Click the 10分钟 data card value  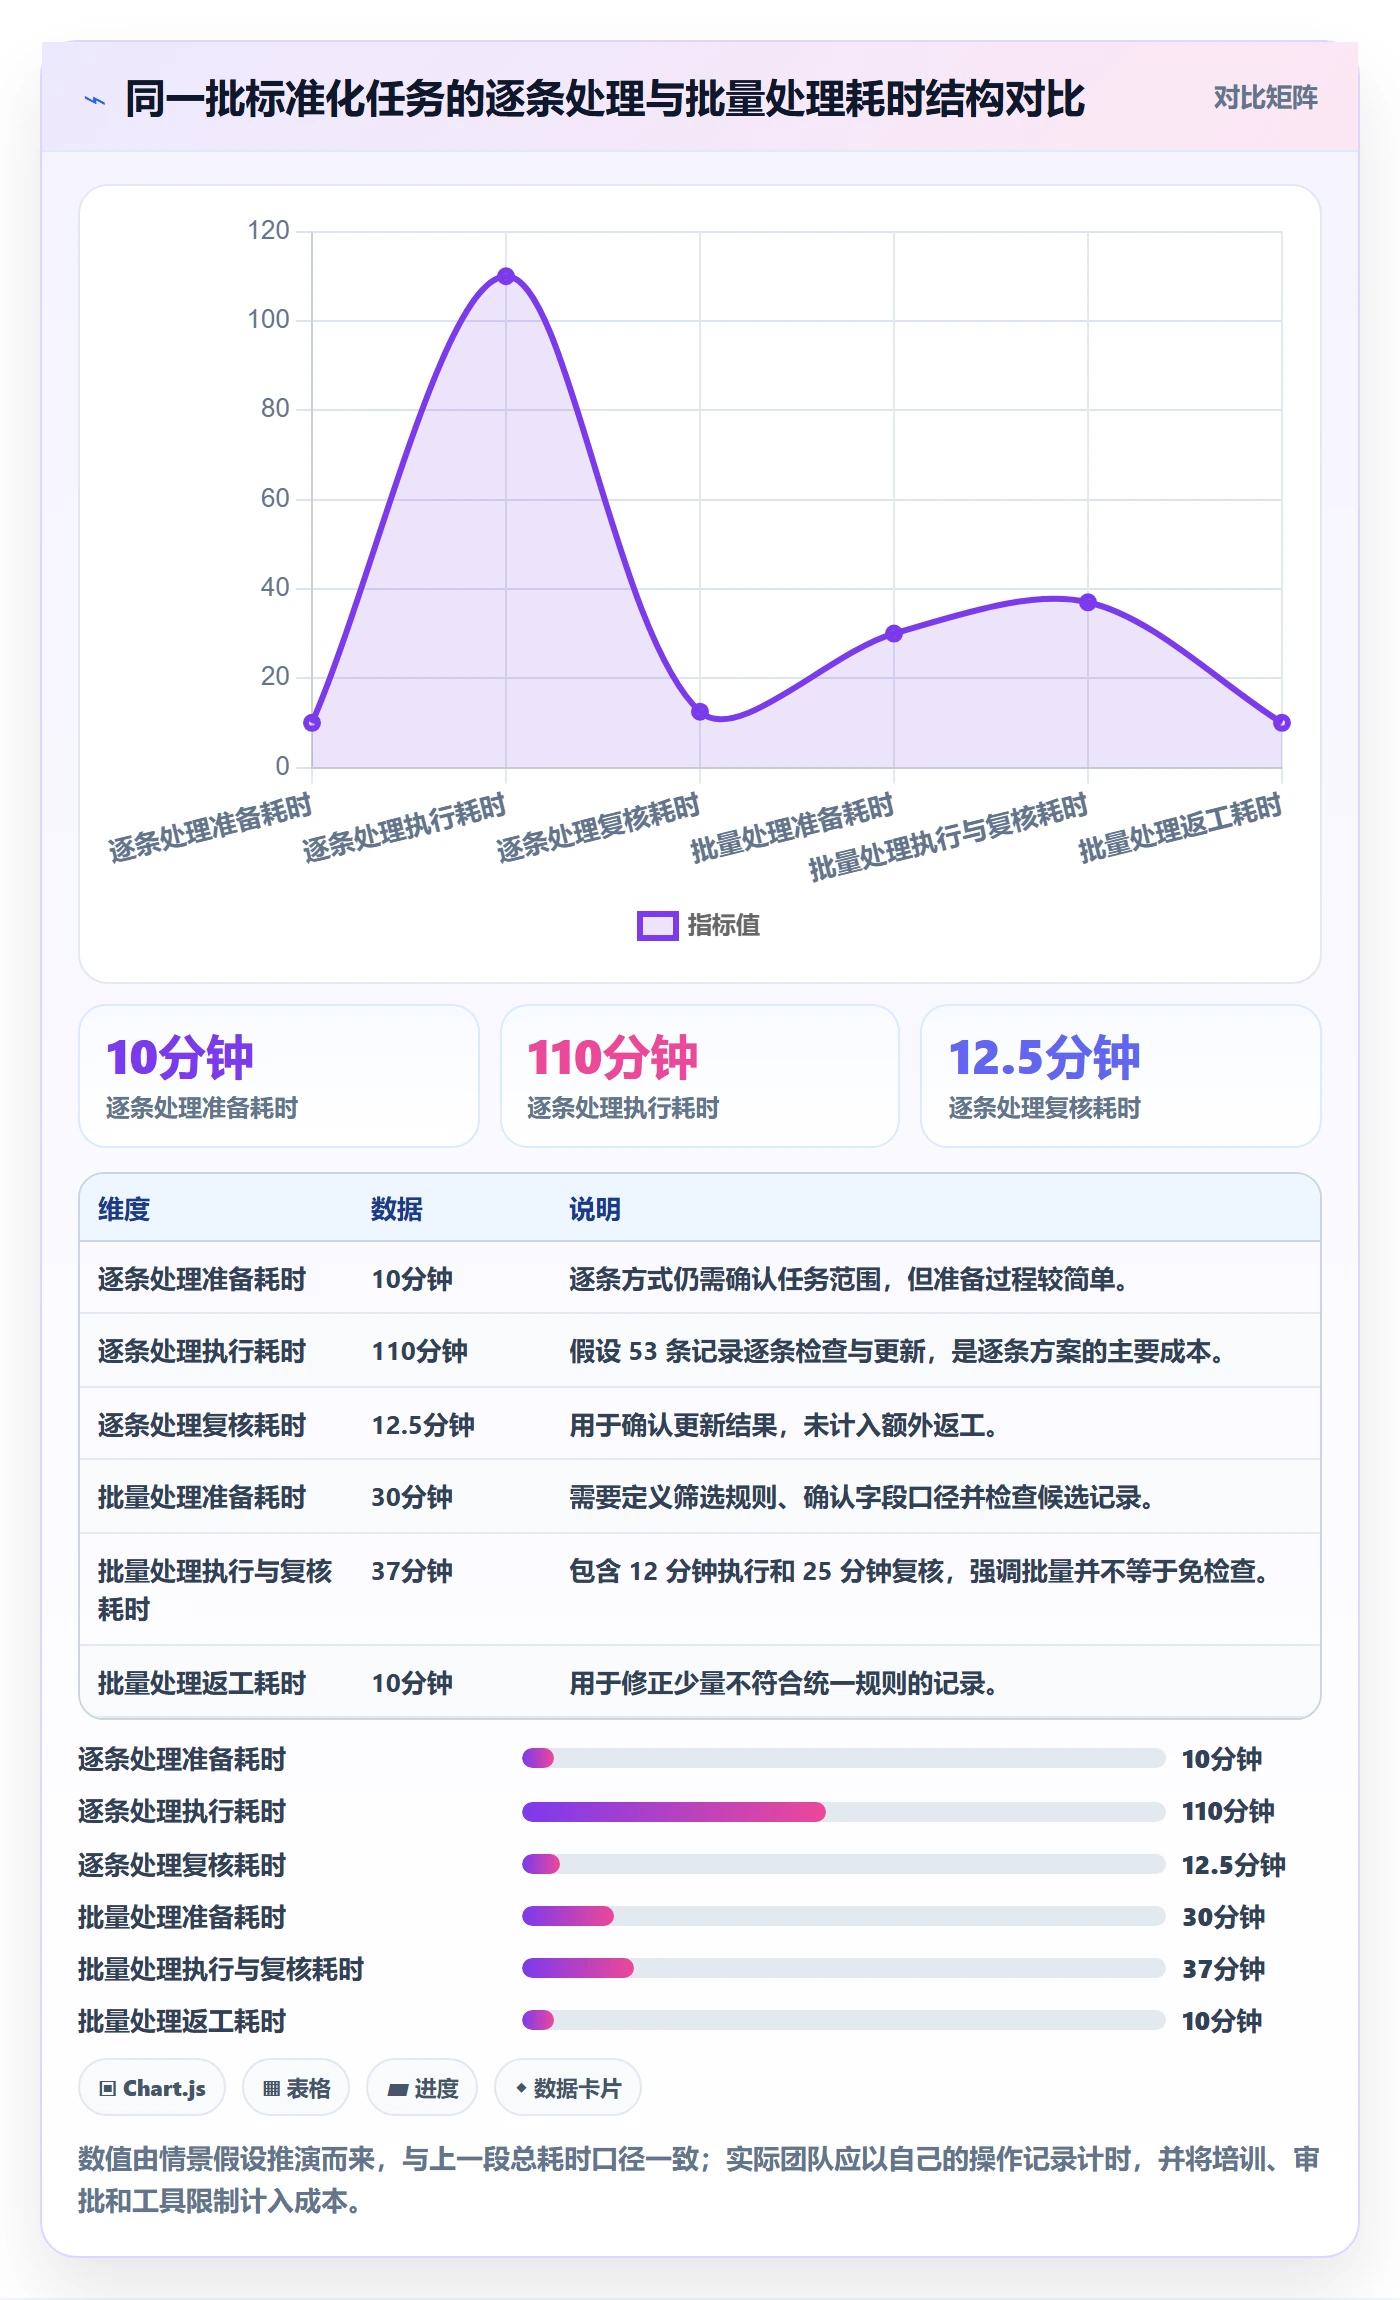tap(180, 1058)
